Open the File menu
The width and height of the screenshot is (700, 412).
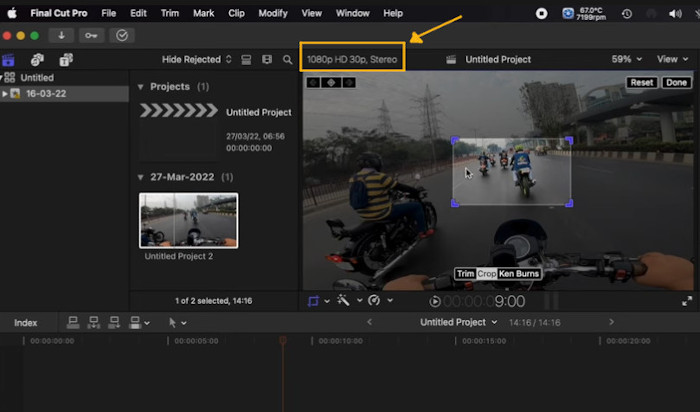(x=108, y=13)
